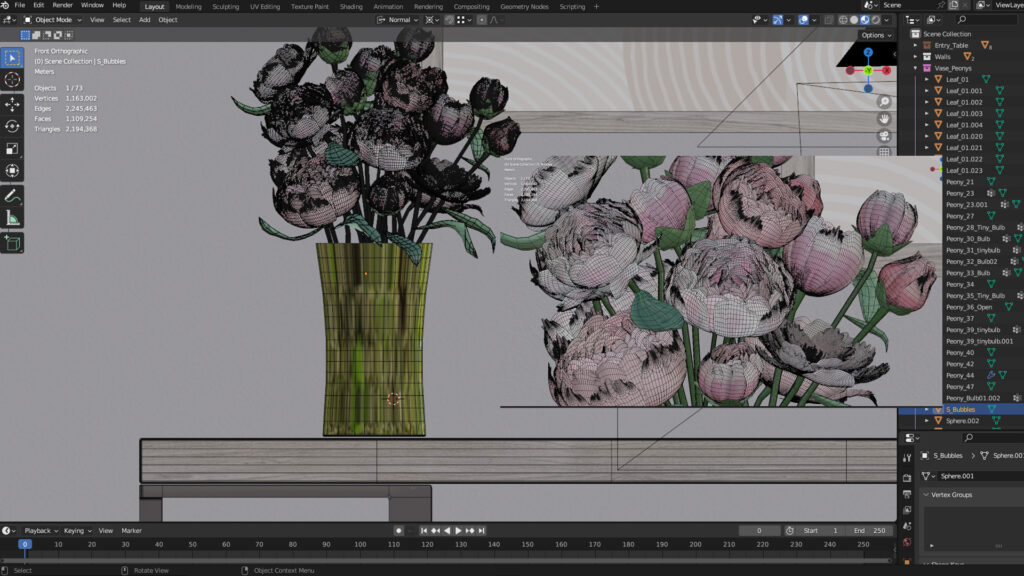Open the Render menu
This screenshot has height=576, width=1024.
coord(62,6)
